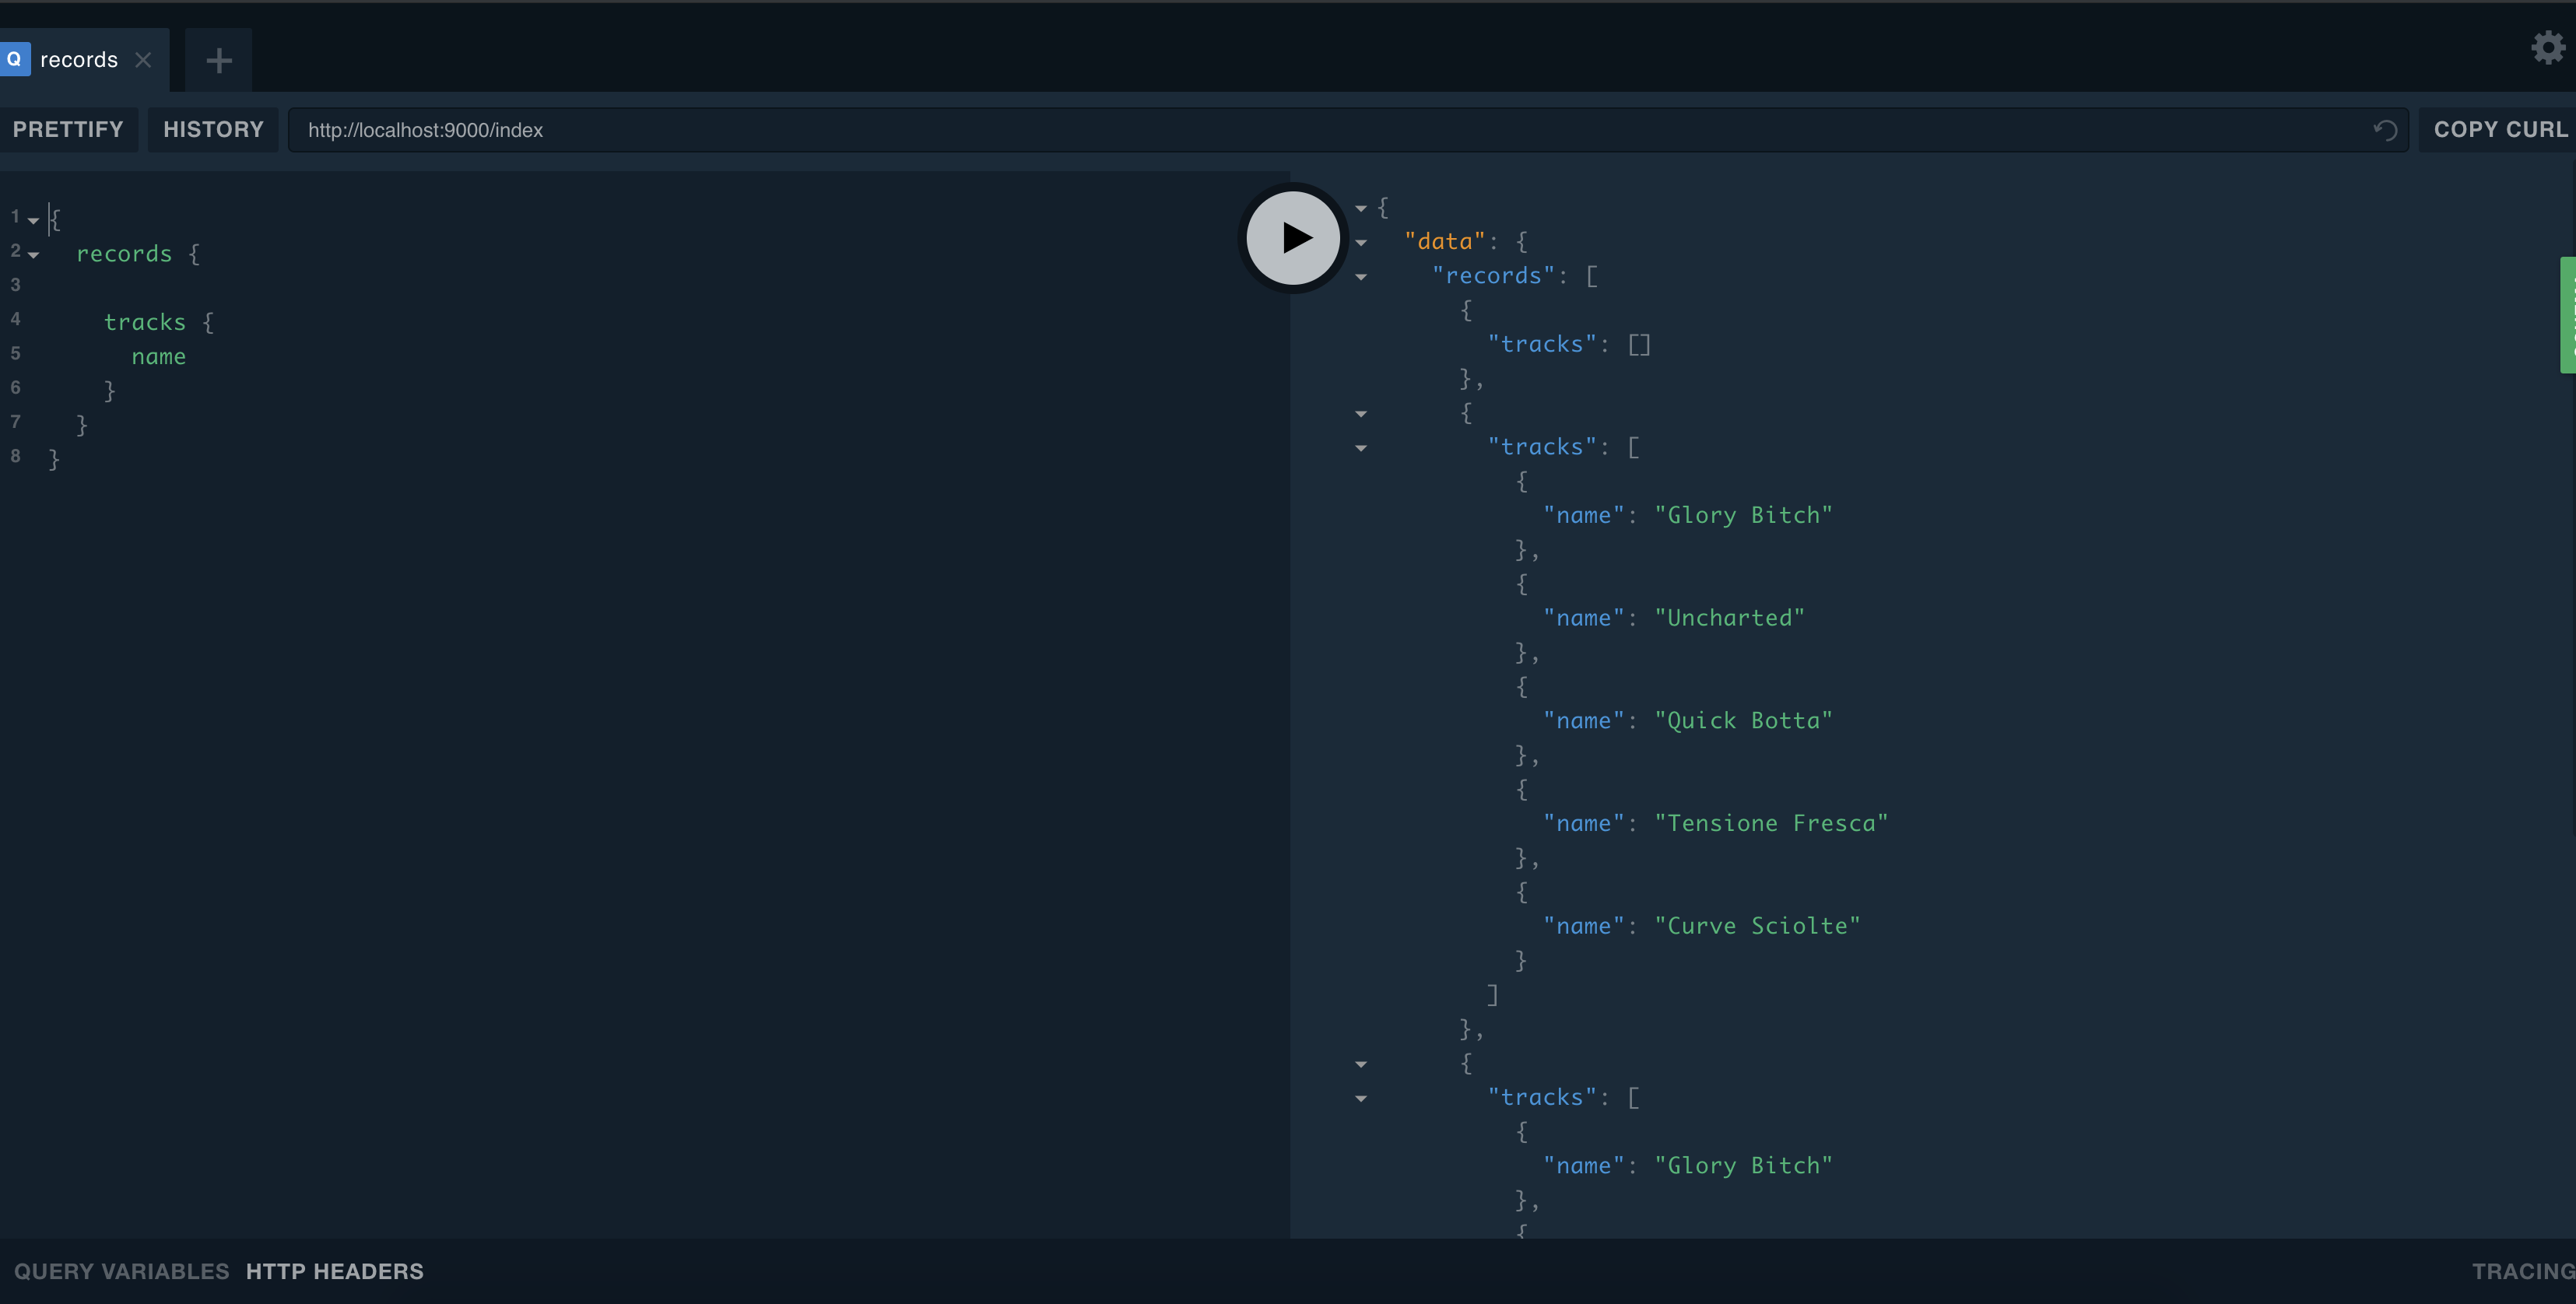
Task: Click the PRETTIFY button
Action: click(x=68, y=130)
